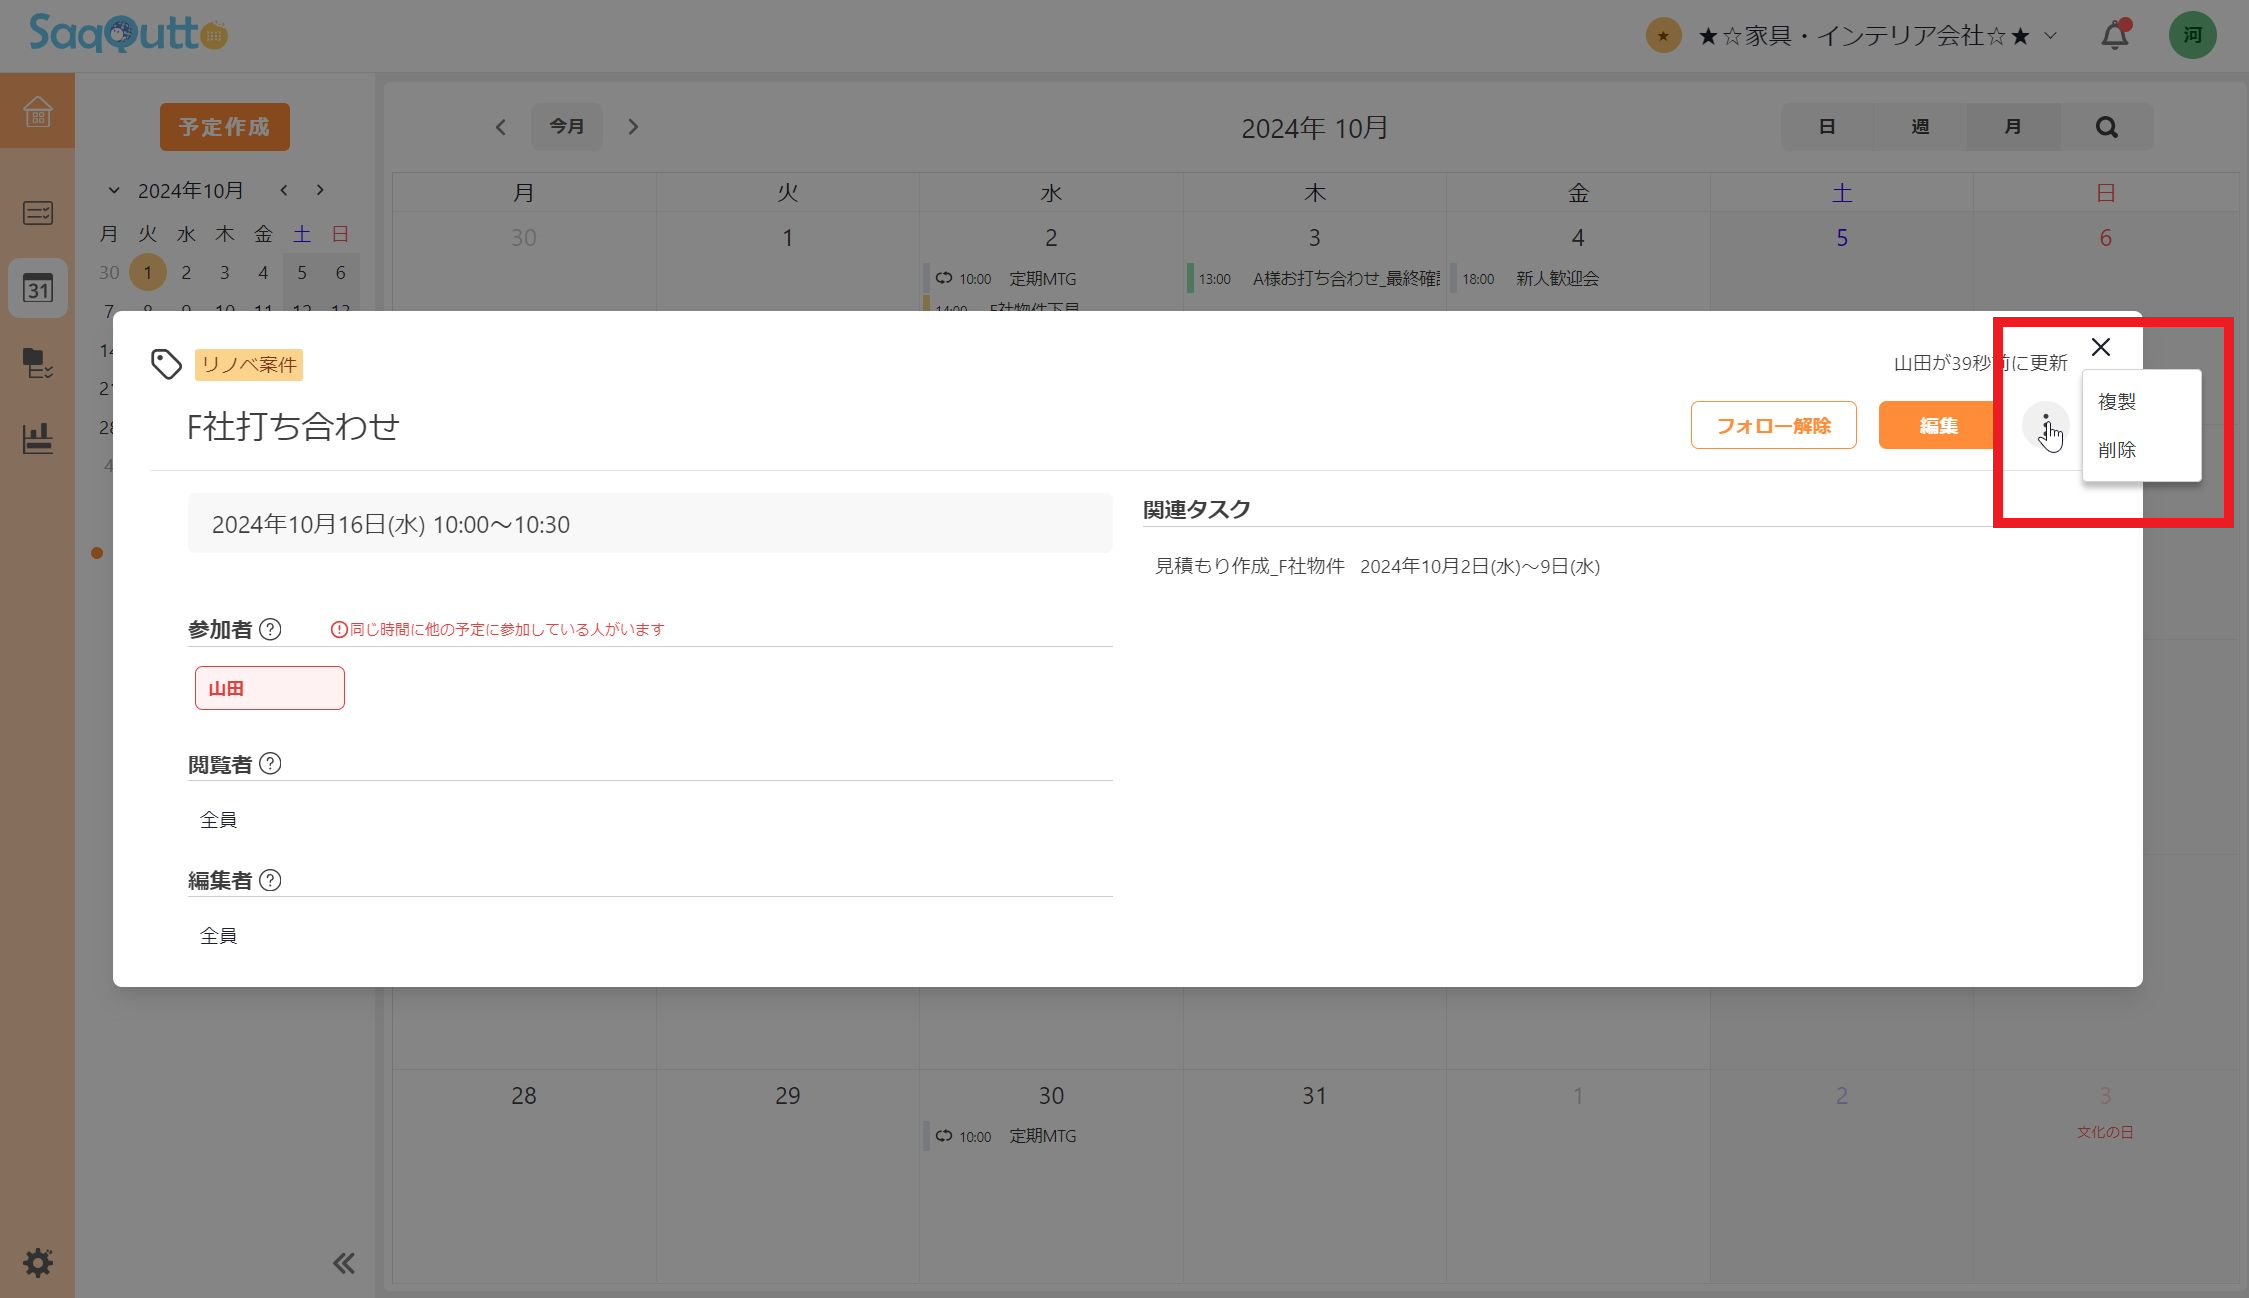
Task: Click the notification bell icon
Action: (2114, 36)
